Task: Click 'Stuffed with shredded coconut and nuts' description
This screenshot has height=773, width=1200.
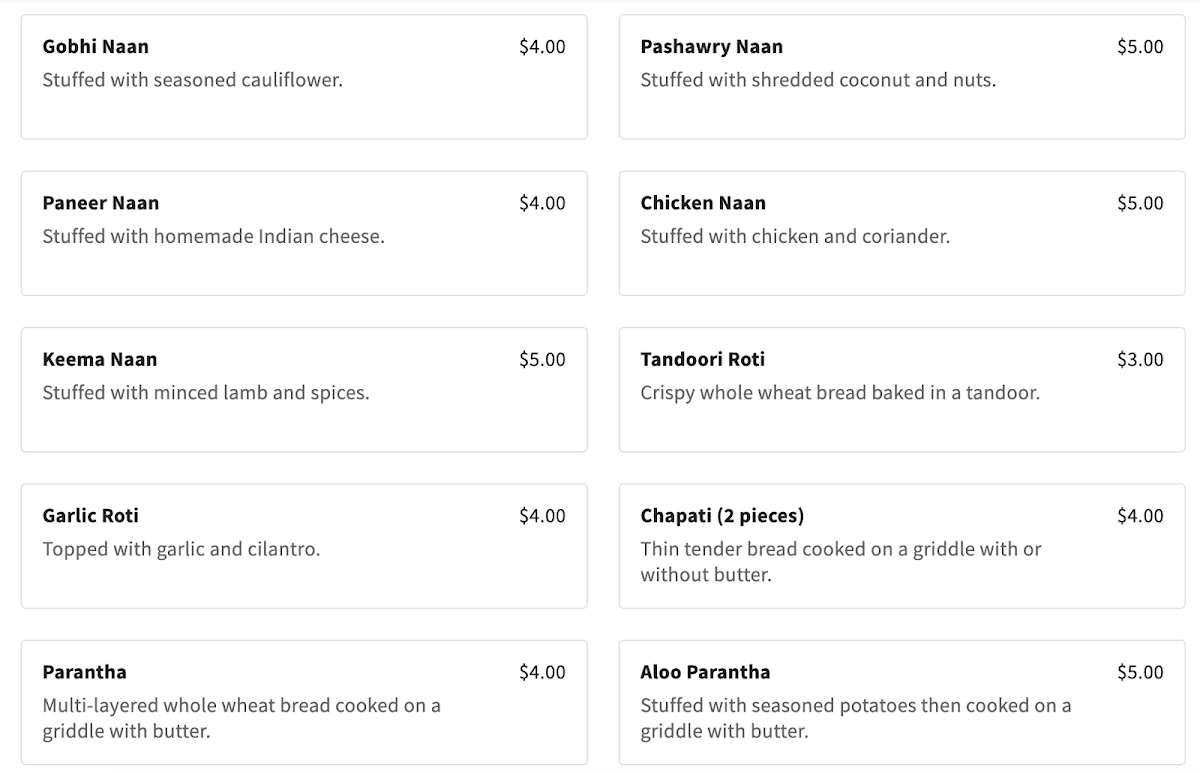Action: coord(818,80)
